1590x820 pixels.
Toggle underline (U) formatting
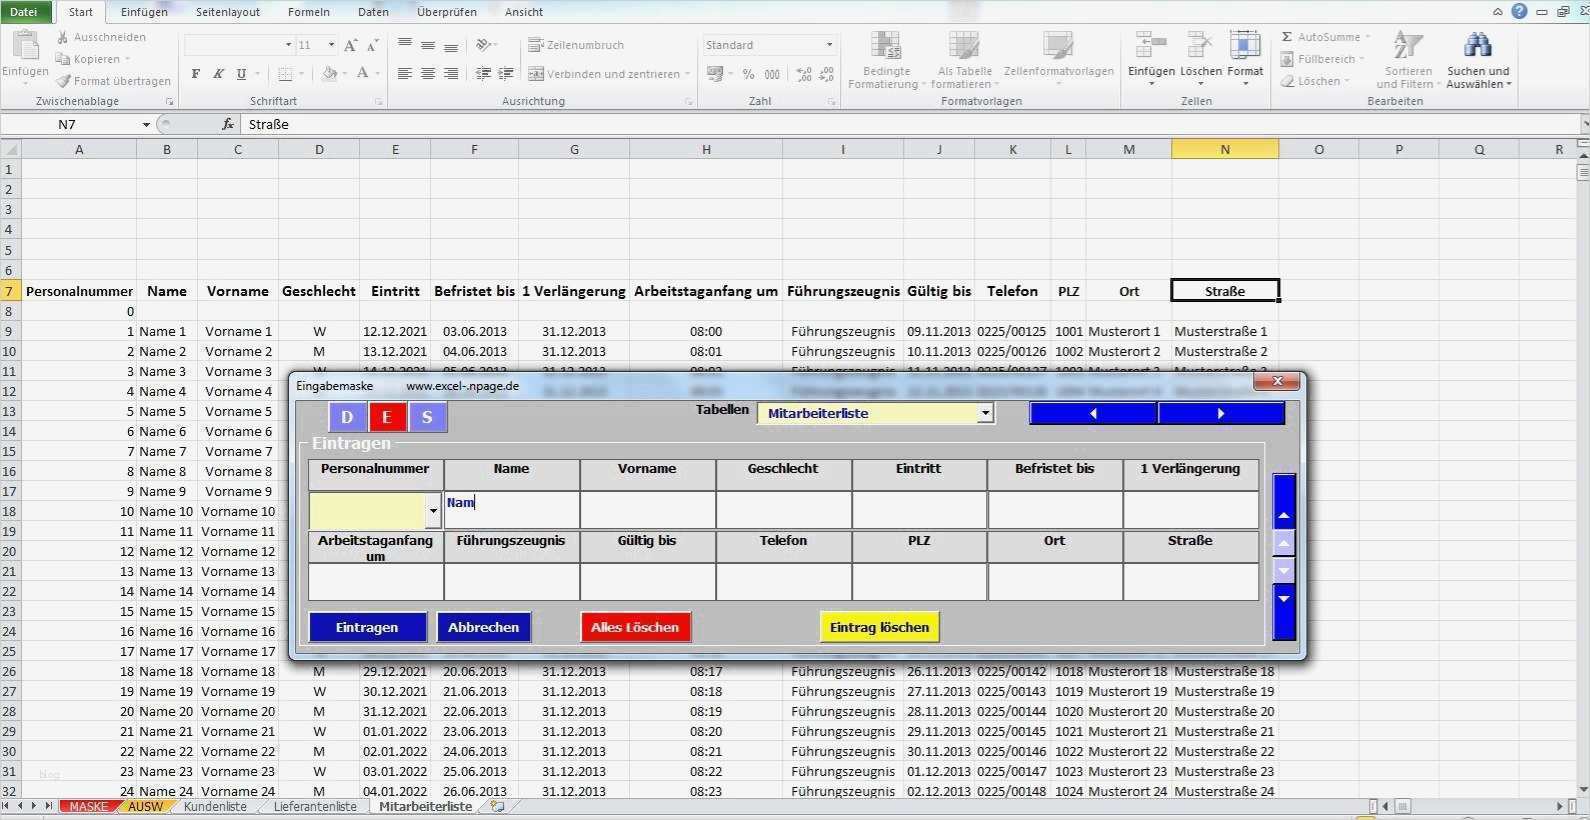[x=241, y=74]
